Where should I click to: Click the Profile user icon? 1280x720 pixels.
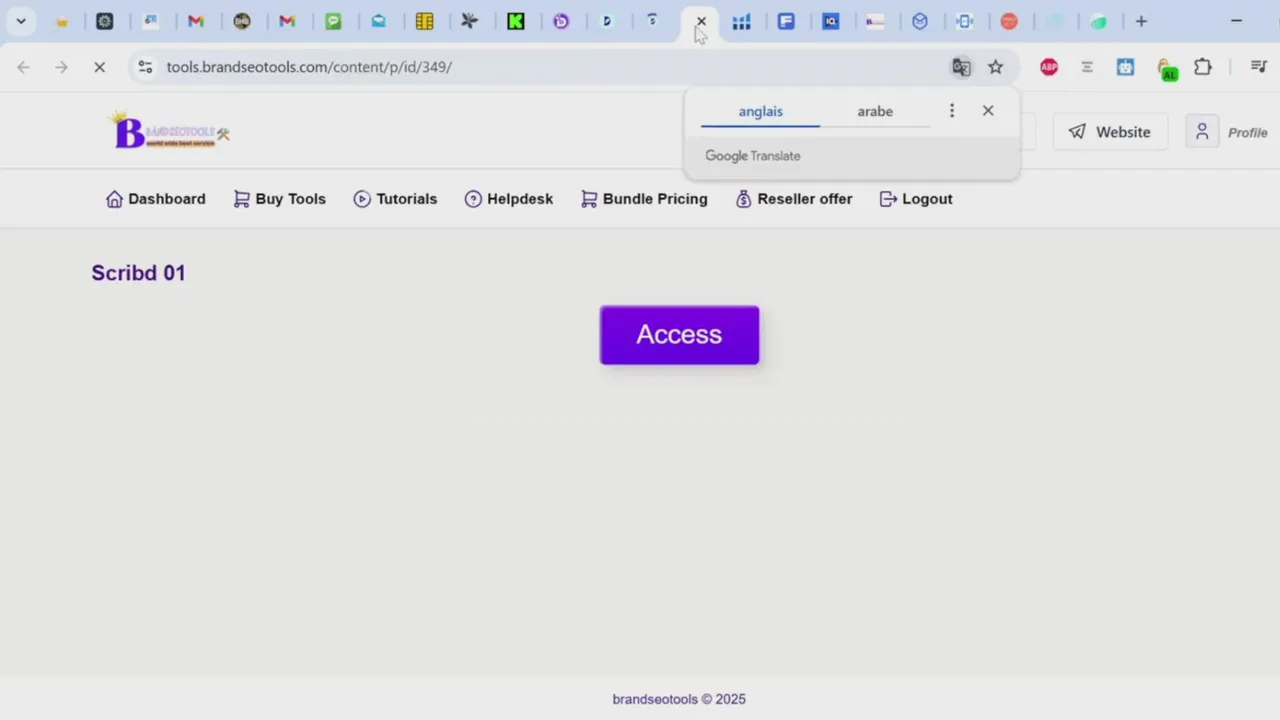tap(1202, 132)
